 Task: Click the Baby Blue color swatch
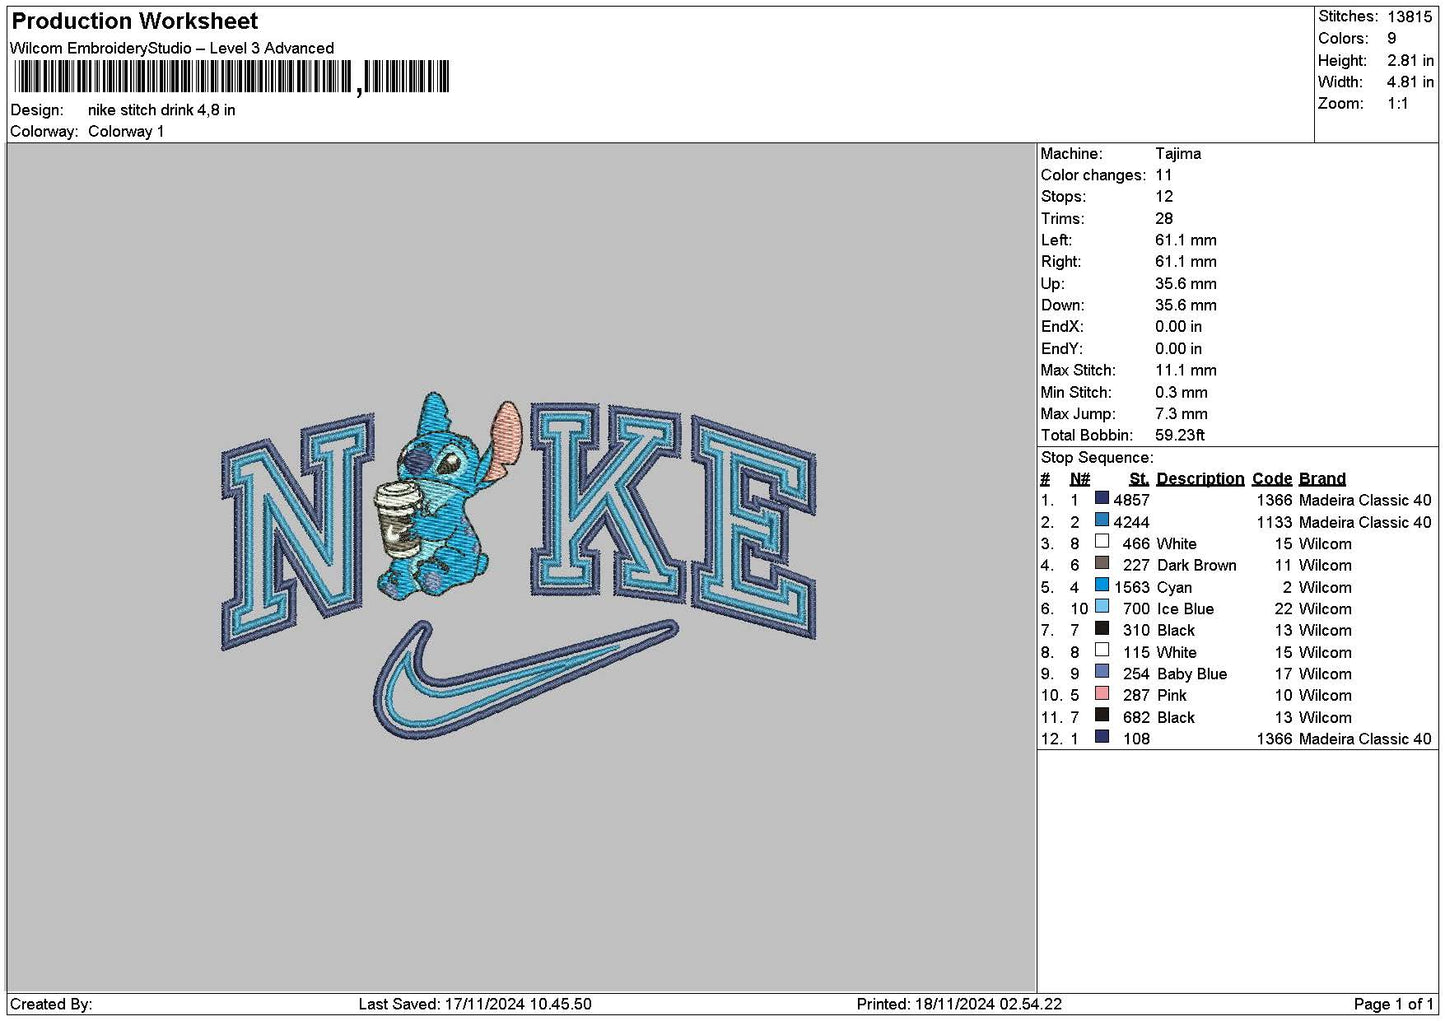coord(1101,672)
